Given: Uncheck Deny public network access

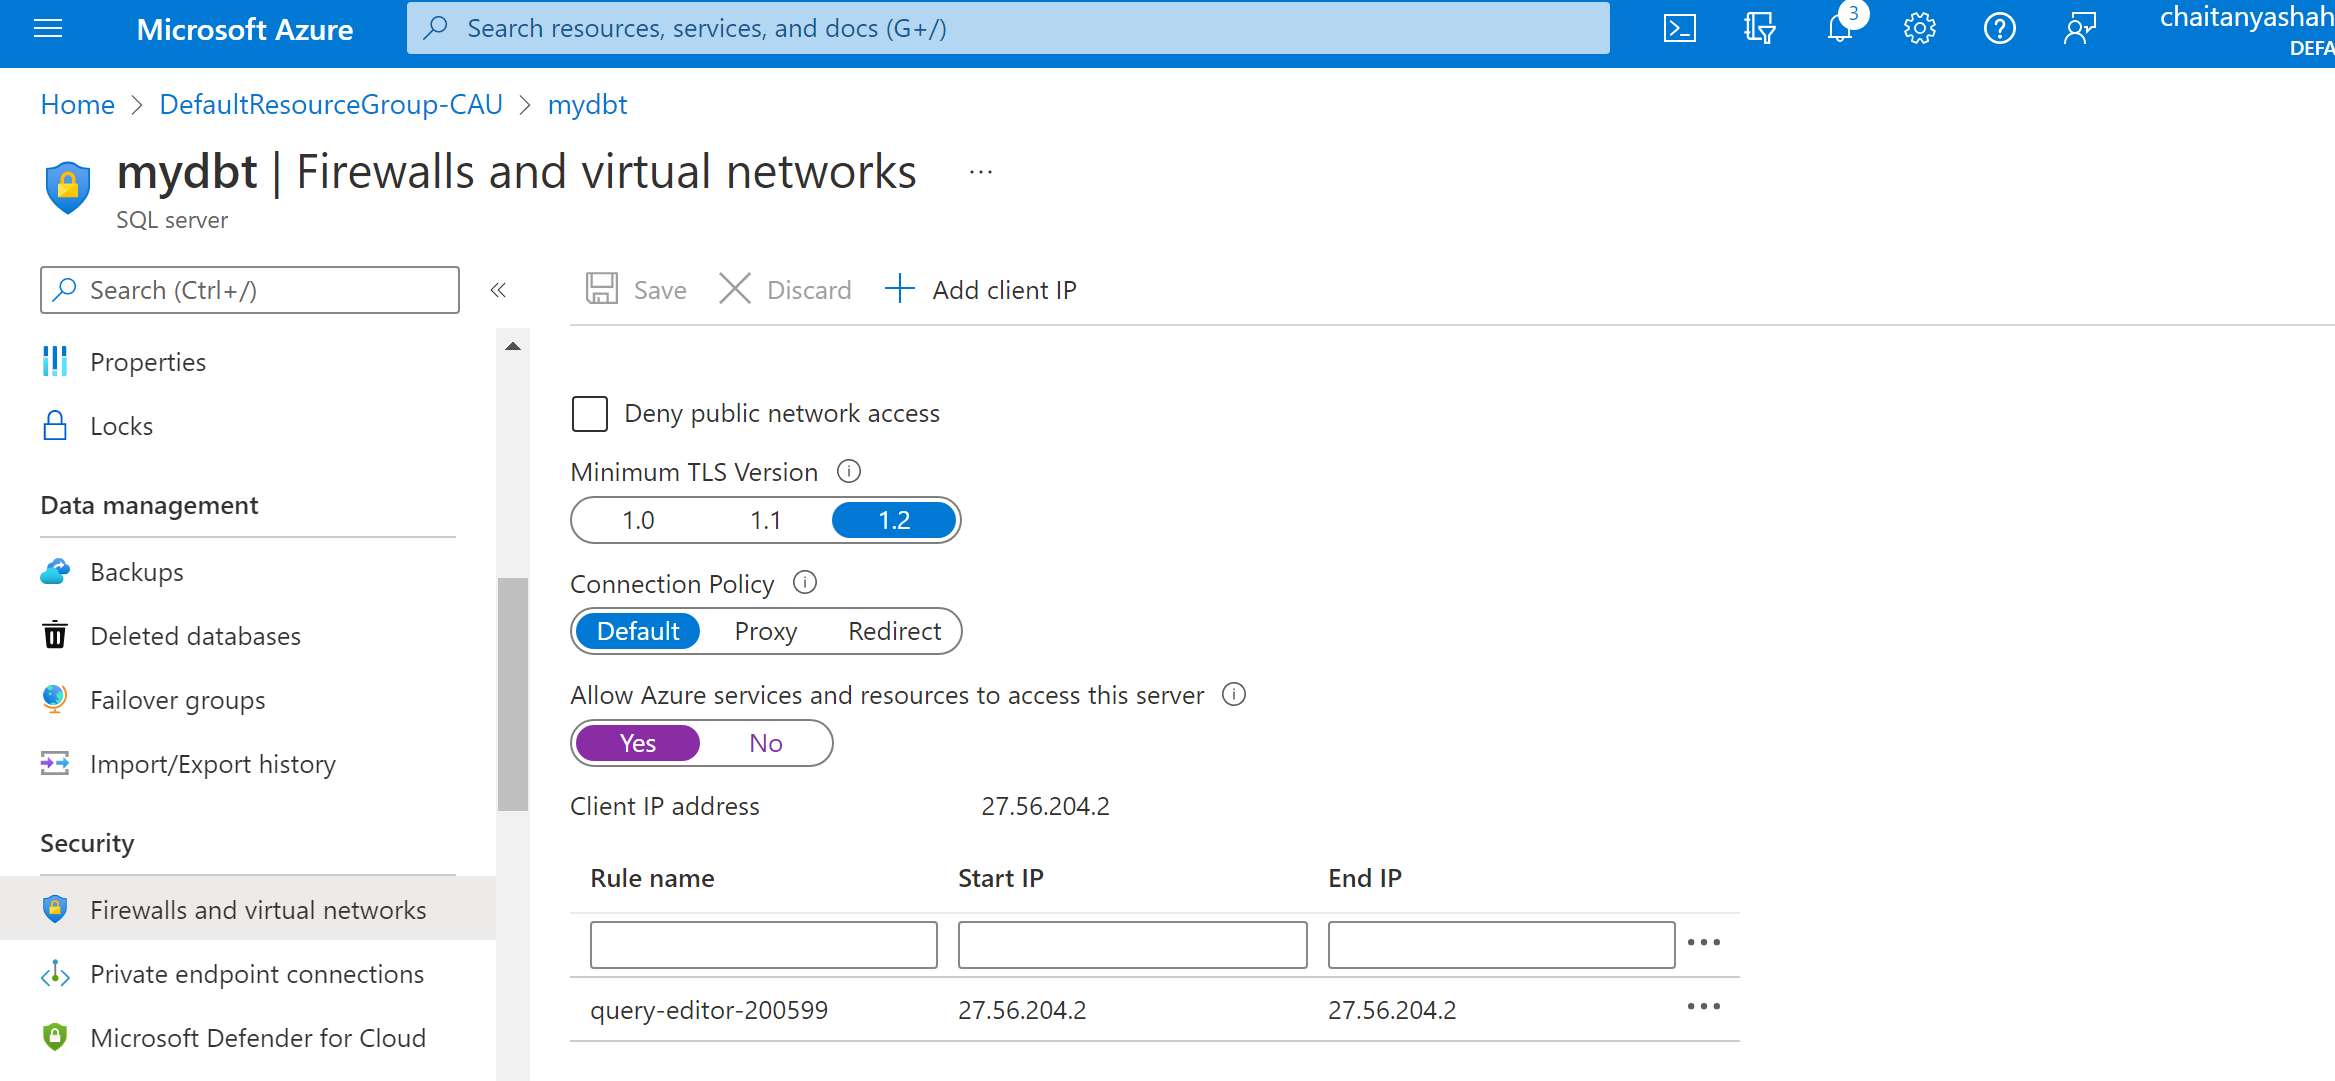Looking at the screenshot, I should pyautogui.click(x=590, y=413).
